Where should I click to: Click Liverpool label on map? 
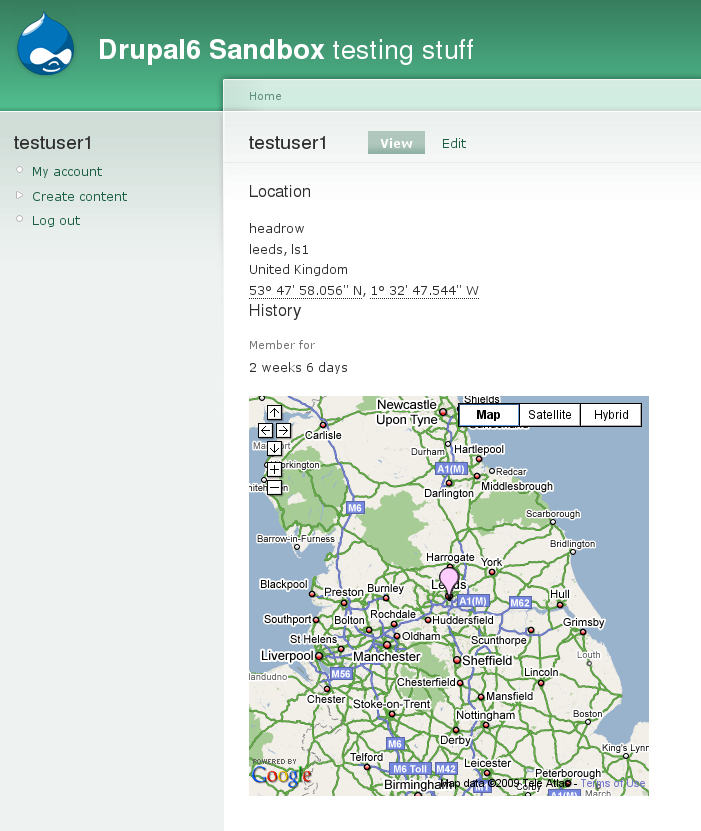tap(287, 656)
